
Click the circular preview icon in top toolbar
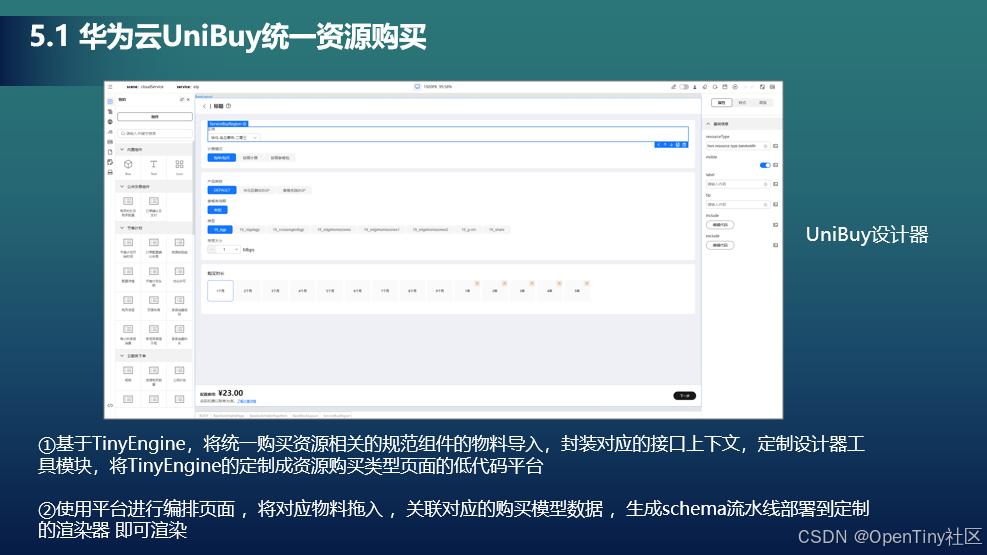(x=735, y=87)
